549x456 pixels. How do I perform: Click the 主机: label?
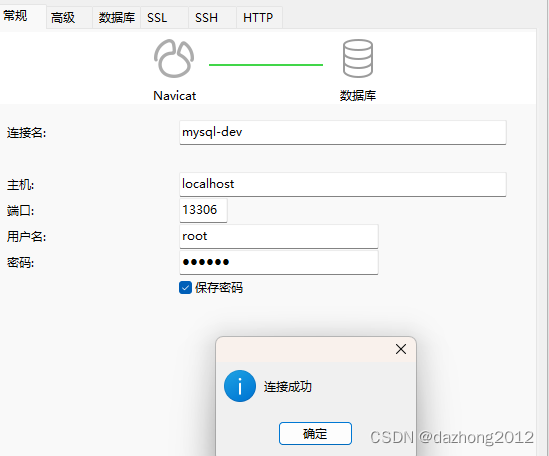pos(21,185)
